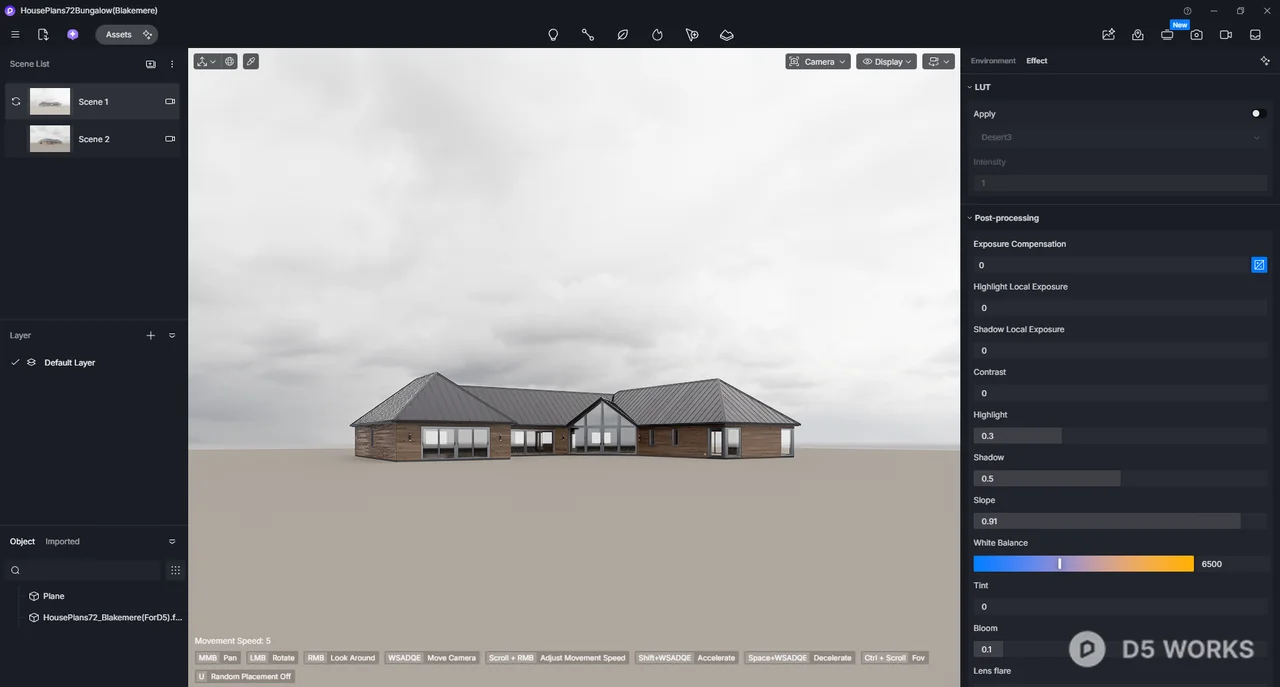Click the White Balance 6500 value
The height and width of the screenshot is (687, 1280).
point(1212,564)
